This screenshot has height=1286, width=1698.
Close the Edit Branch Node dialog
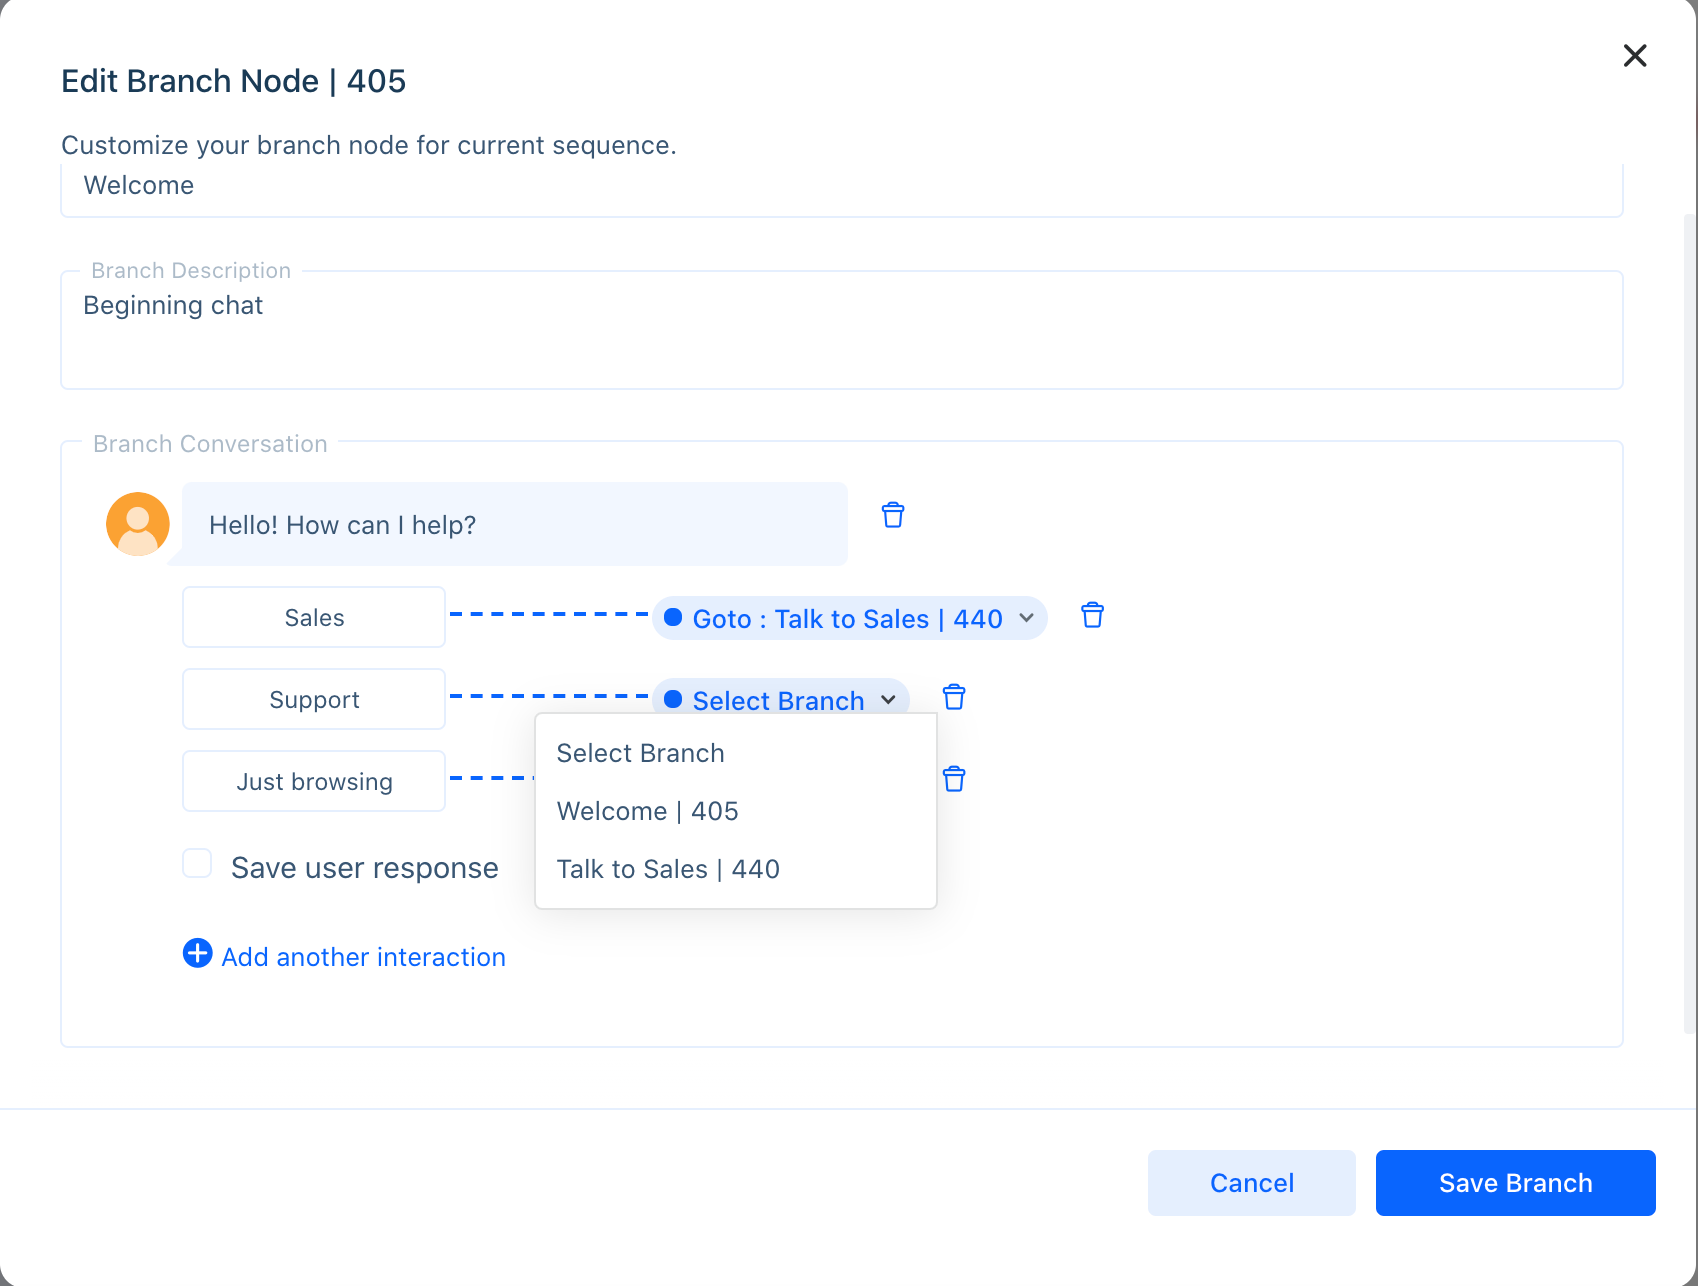[1634, 56]
